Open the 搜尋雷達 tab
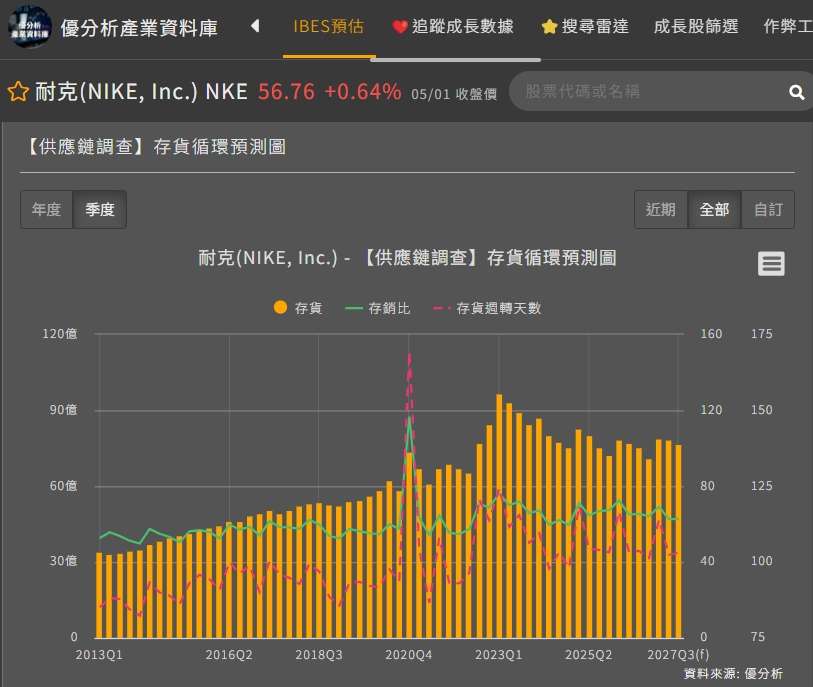 (585, 26)
